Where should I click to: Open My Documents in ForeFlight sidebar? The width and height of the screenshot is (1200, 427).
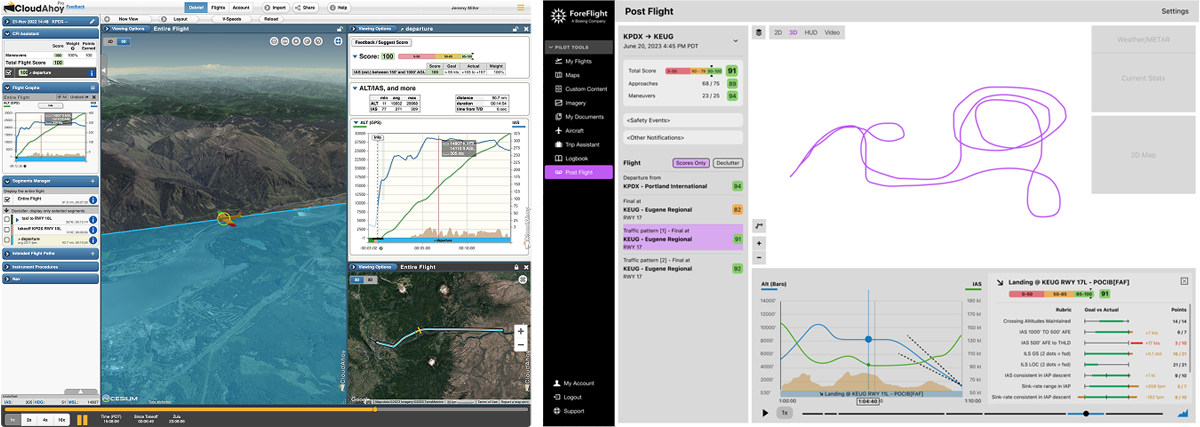pyautogui.click(x=577, y=117)
